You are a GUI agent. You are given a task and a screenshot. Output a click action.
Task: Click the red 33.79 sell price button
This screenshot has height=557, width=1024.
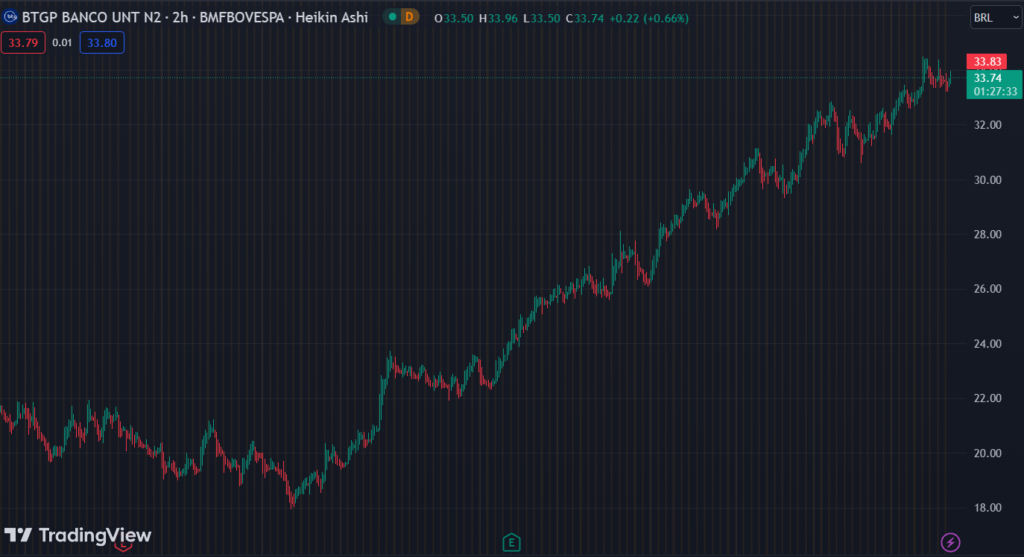click(23, 43)
